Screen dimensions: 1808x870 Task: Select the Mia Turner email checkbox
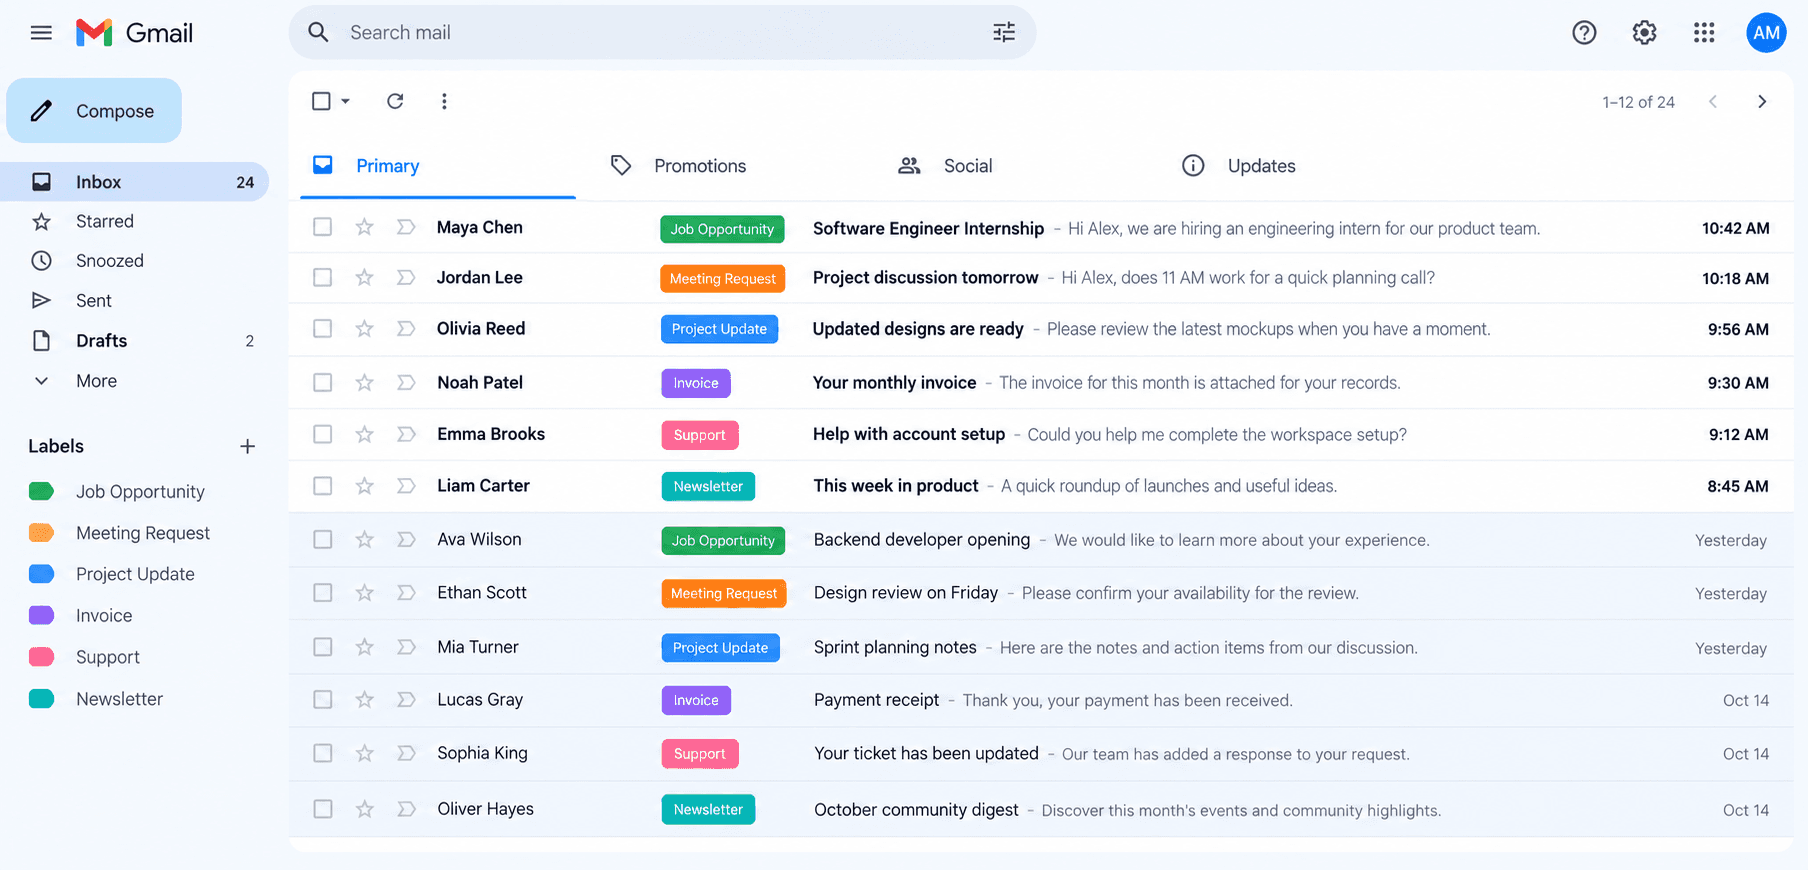click(322, 647)
